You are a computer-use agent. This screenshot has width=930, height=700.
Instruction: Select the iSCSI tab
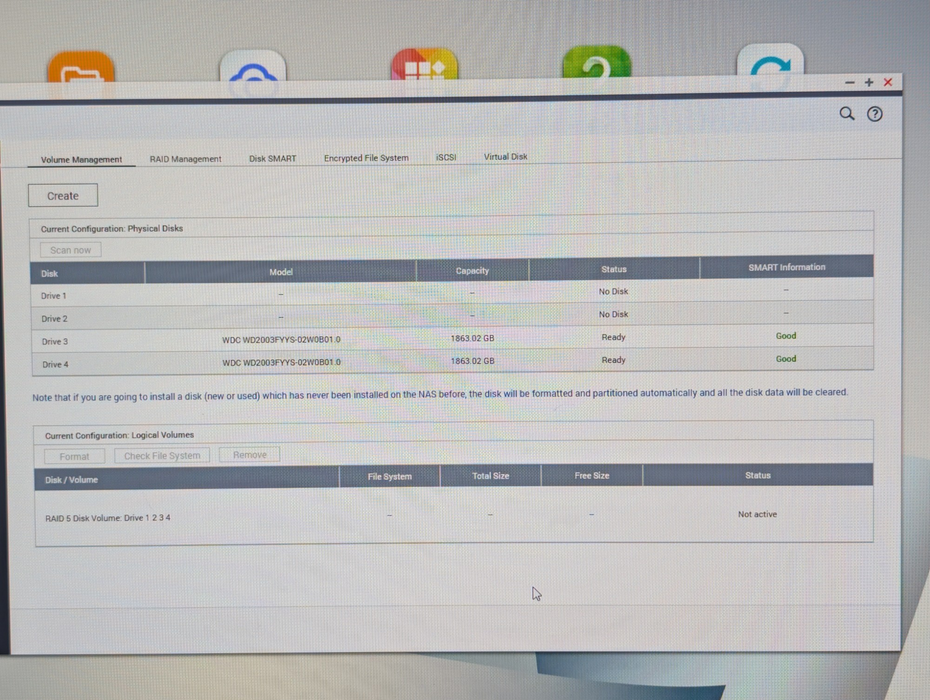click(x=446, y=157)
